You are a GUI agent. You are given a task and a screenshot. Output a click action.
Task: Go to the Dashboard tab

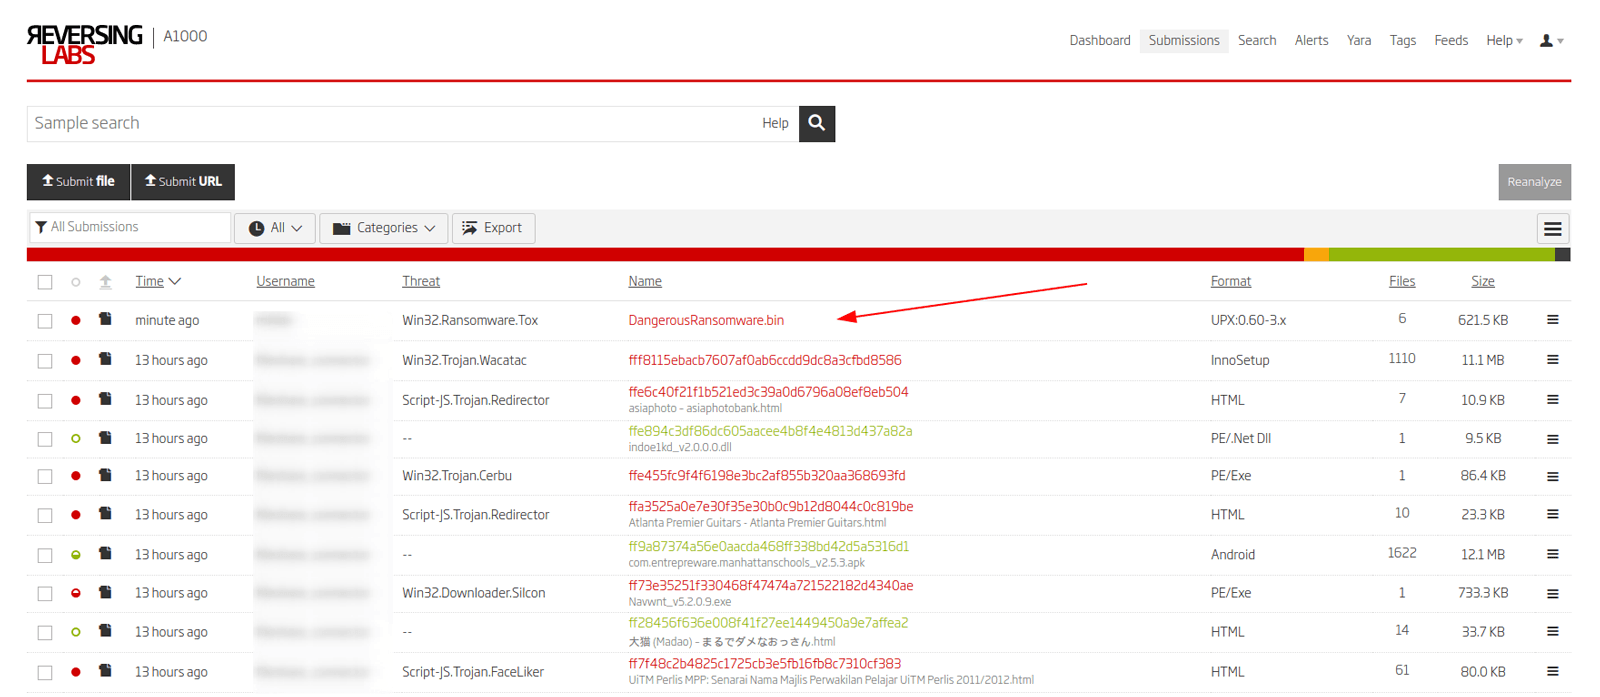pyautogui.click(x=1099, y=41)
